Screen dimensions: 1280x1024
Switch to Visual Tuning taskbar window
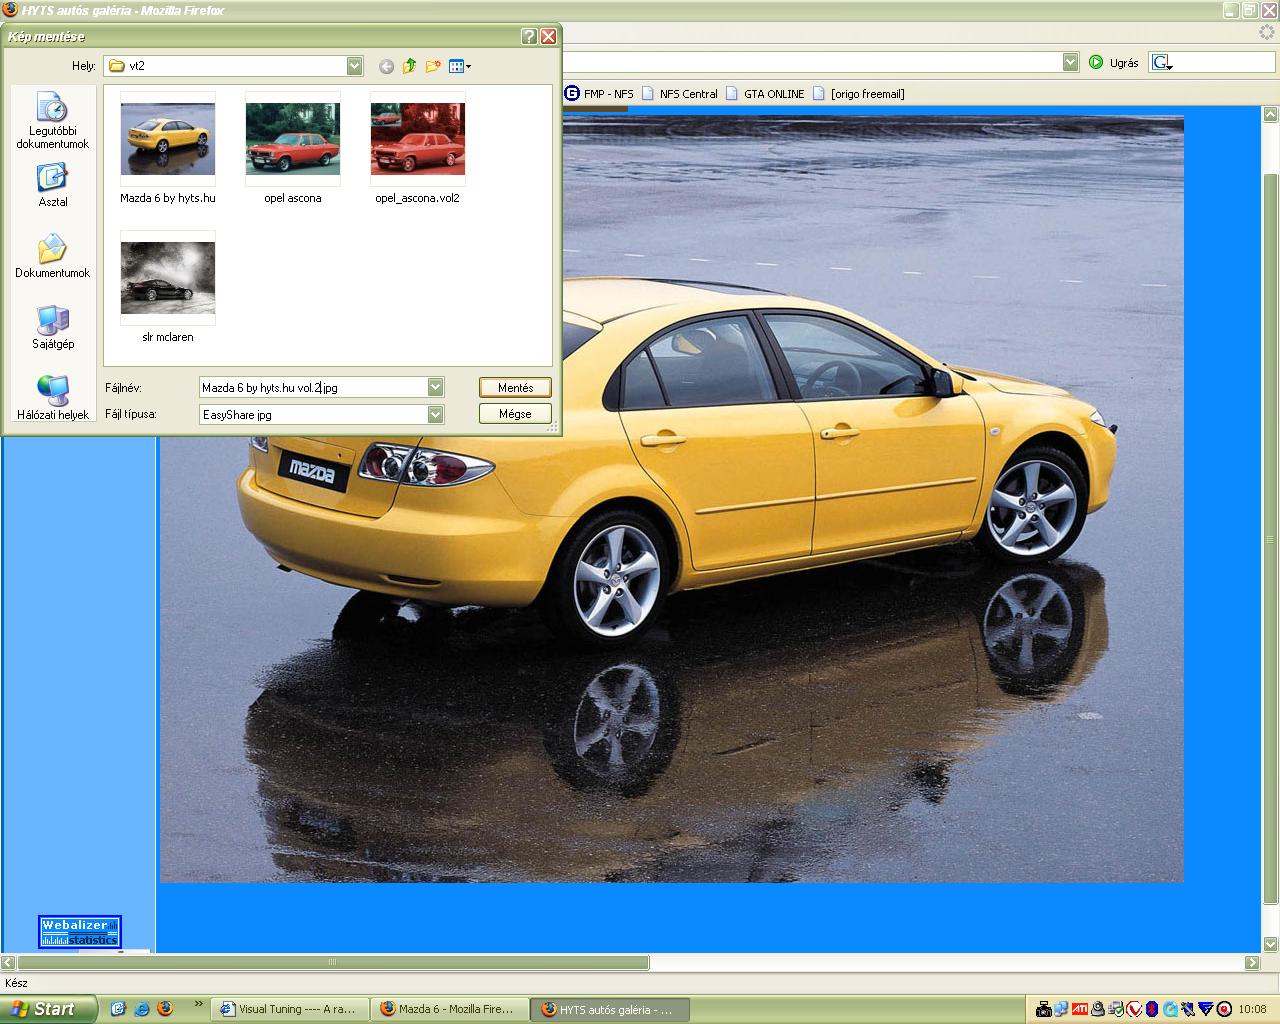tap(291, 1009)
